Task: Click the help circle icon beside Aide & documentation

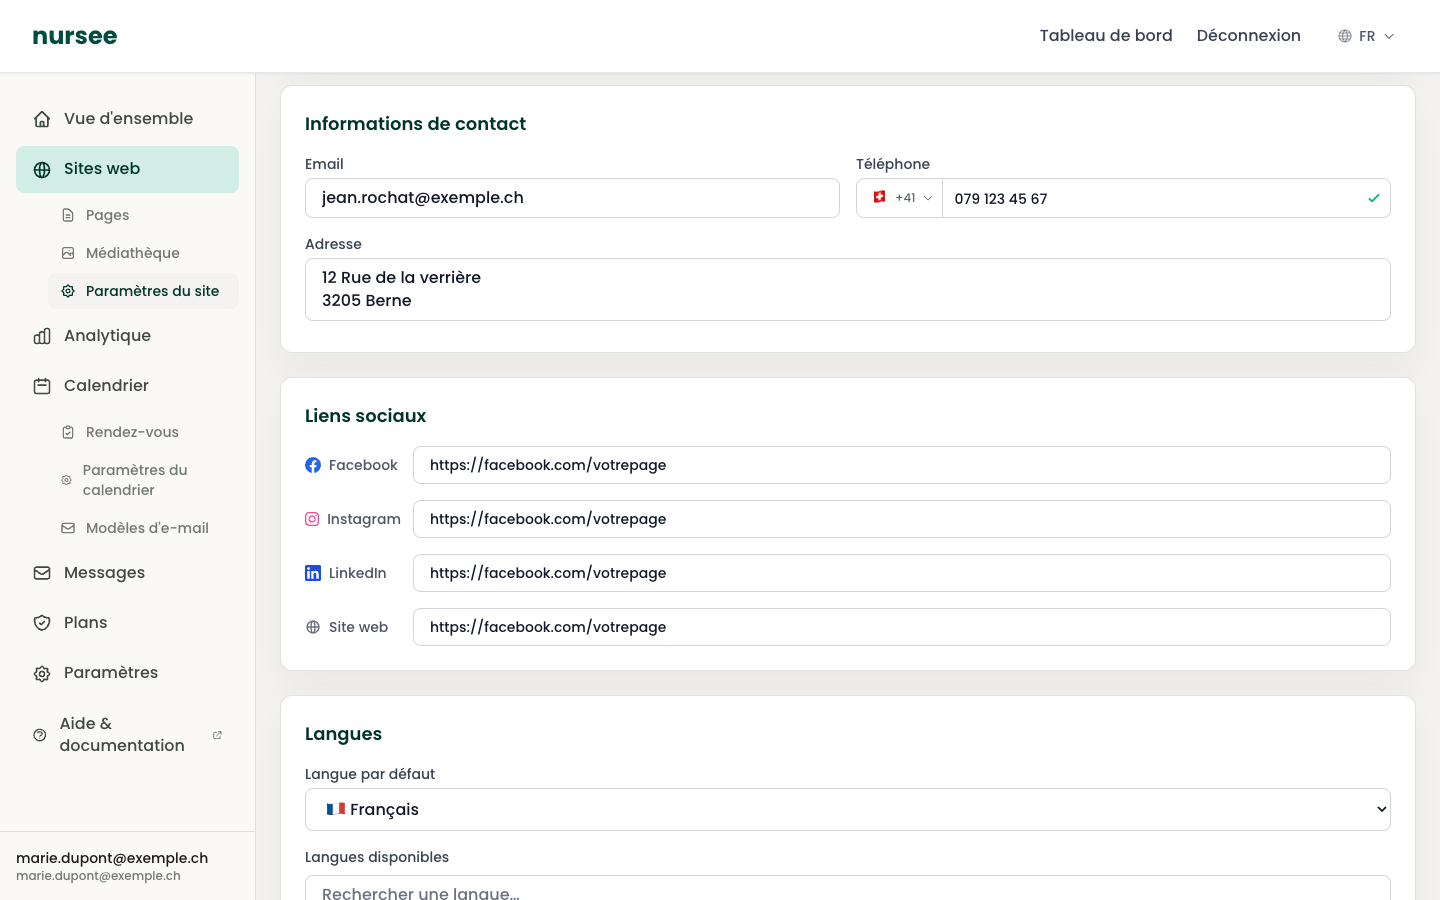Action: [40, 735]
